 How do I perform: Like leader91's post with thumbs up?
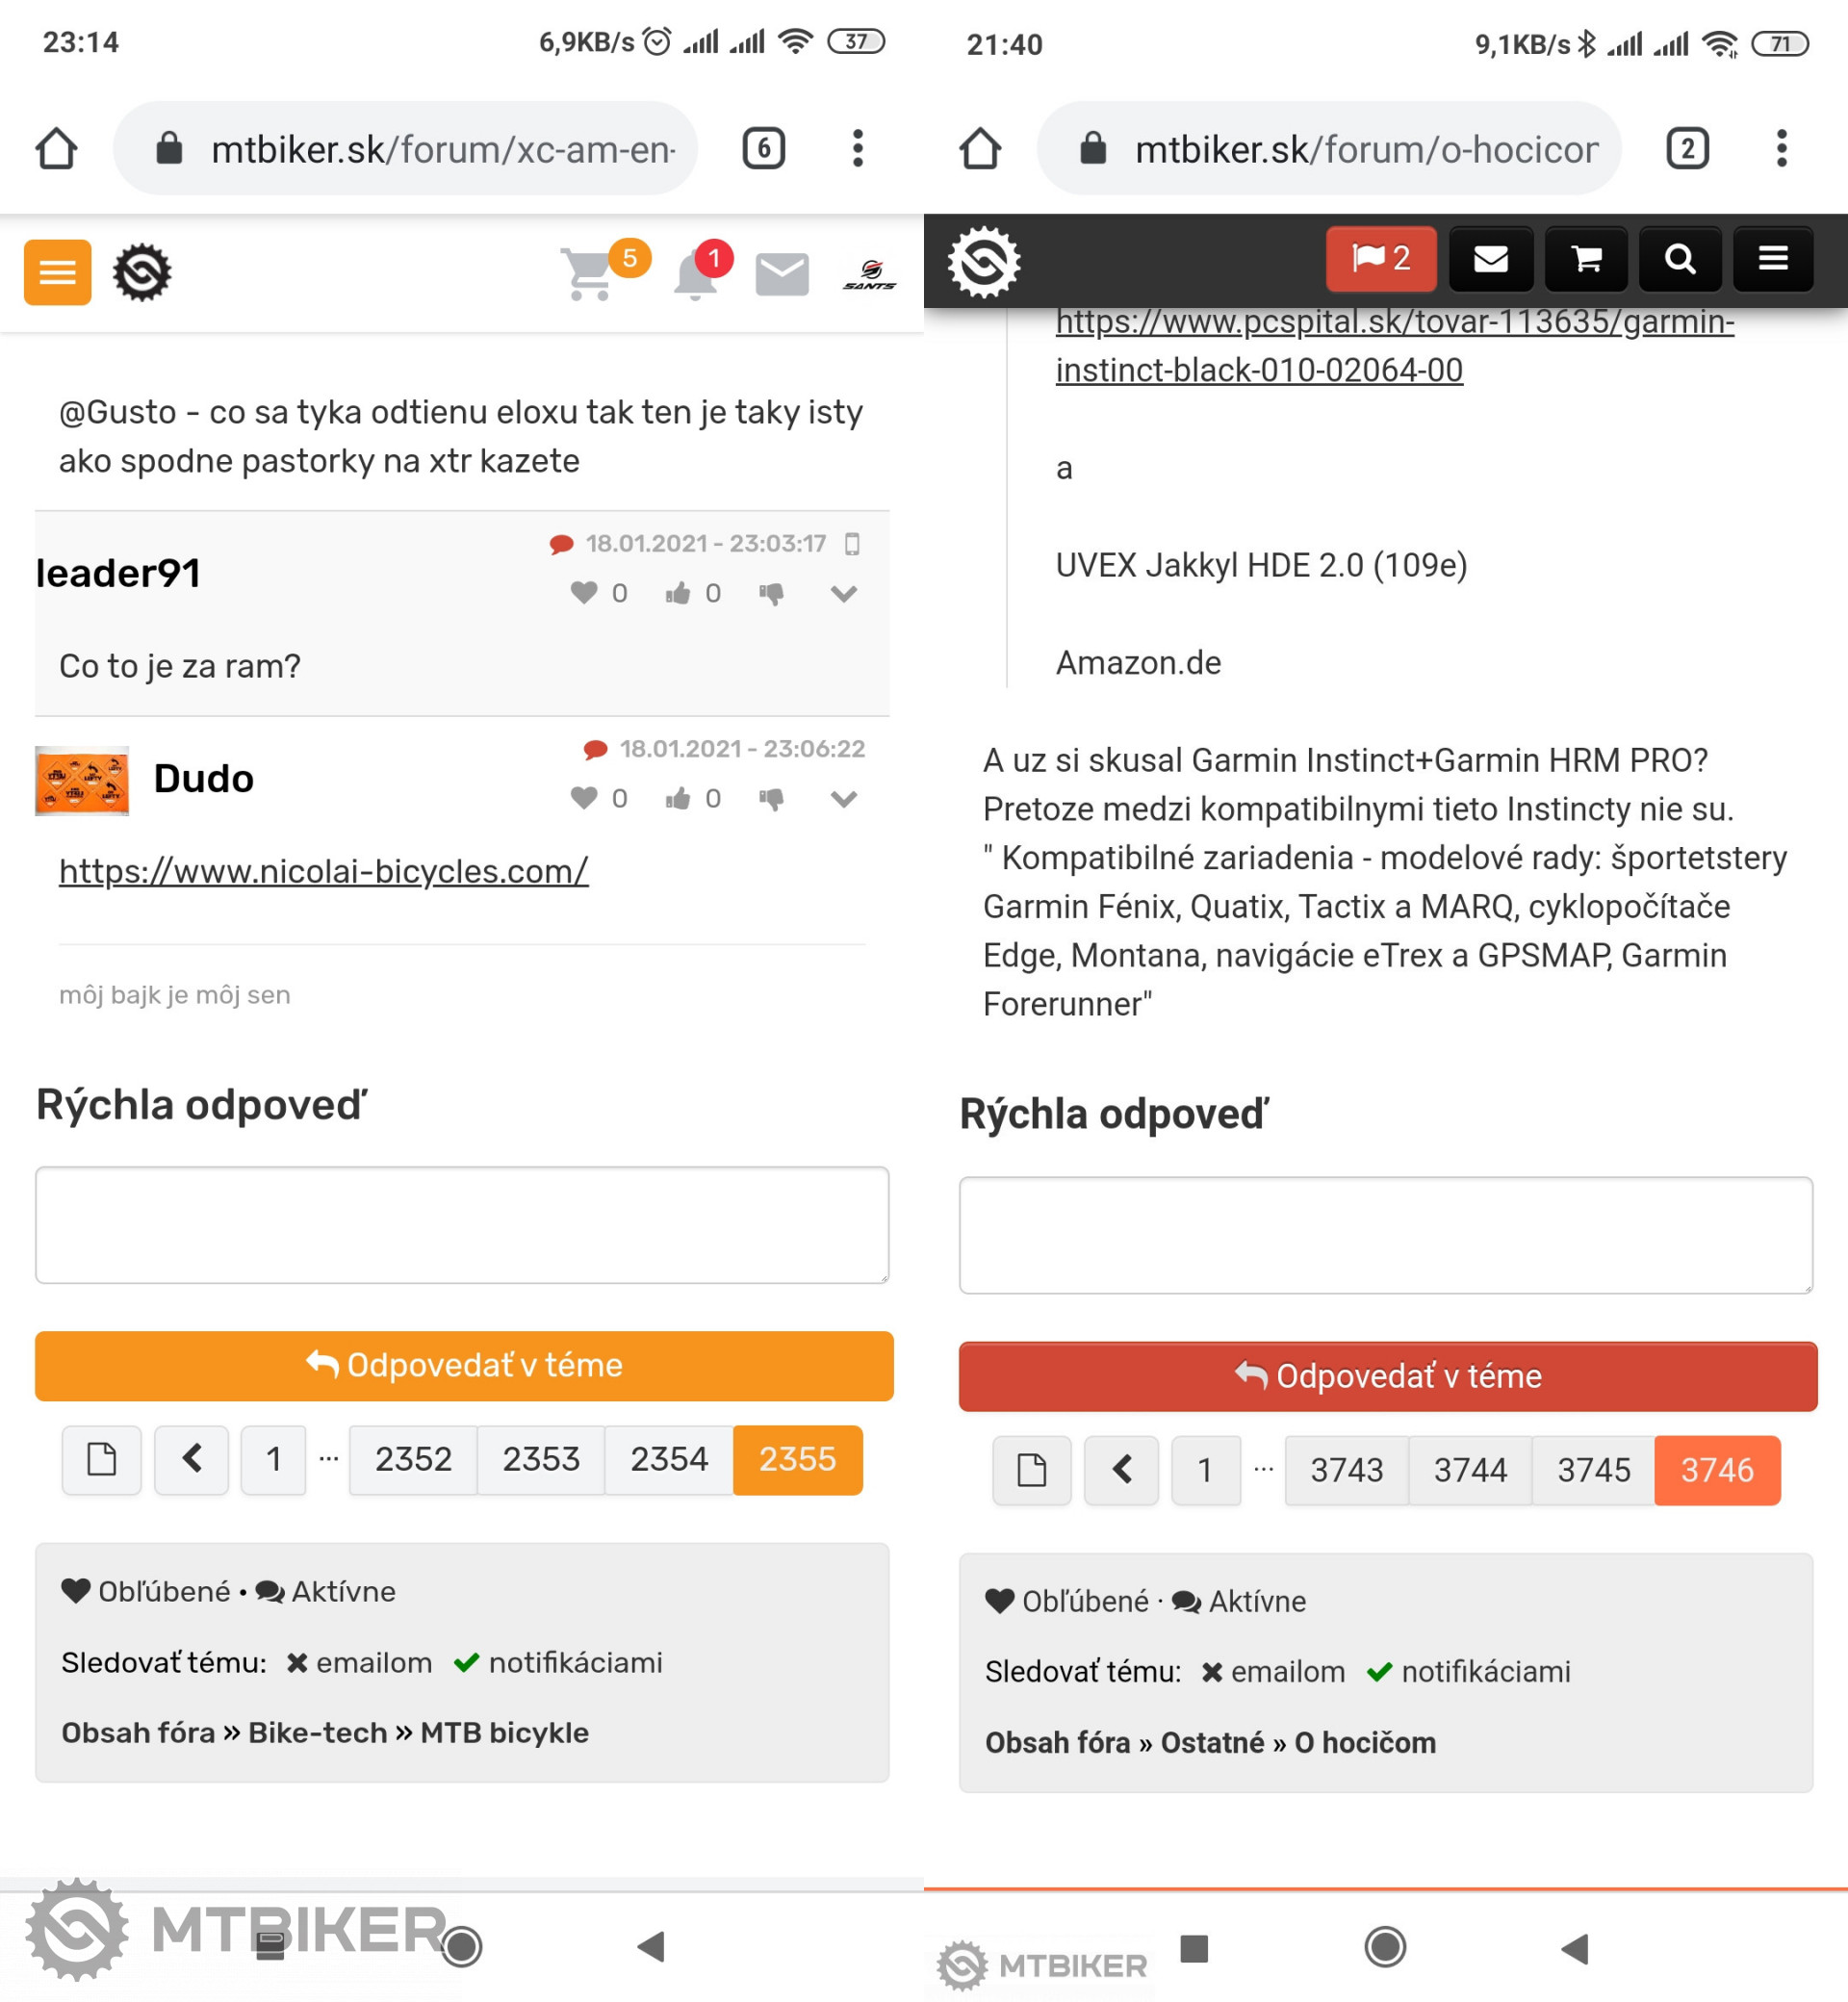pos(678,594)
